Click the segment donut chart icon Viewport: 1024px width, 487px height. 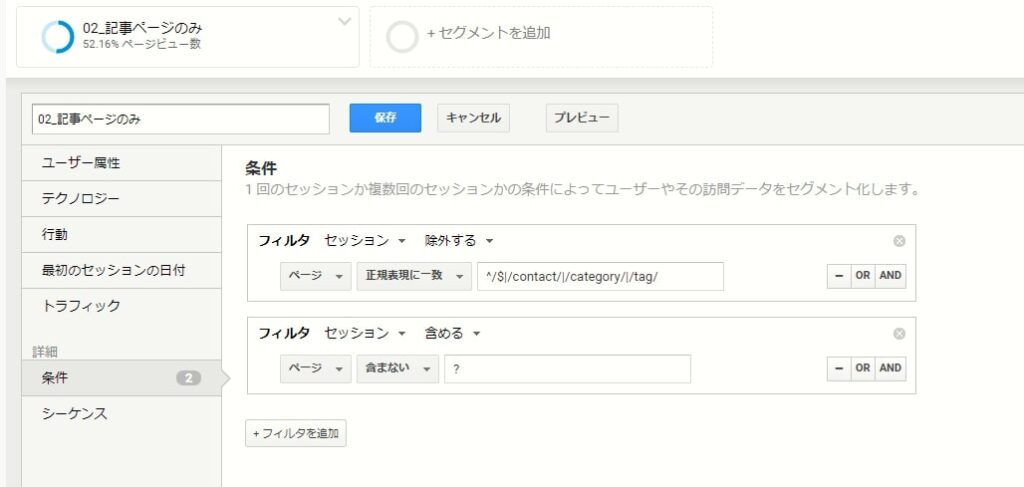(58, 37)
